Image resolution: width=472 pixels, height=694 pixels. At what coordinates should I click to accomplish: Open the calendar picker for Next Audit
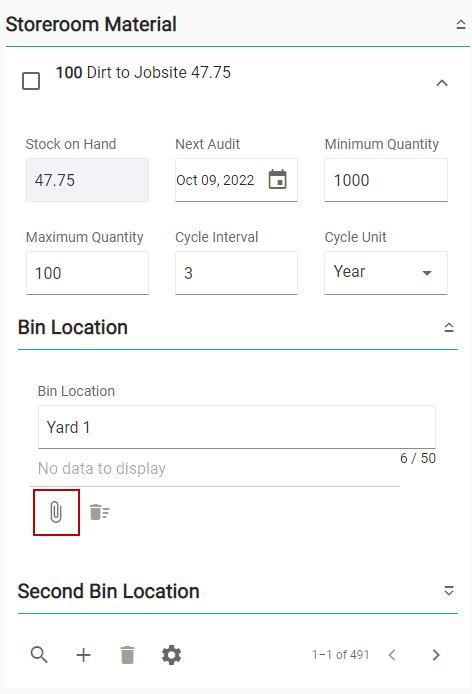click(x=278, y=180)
